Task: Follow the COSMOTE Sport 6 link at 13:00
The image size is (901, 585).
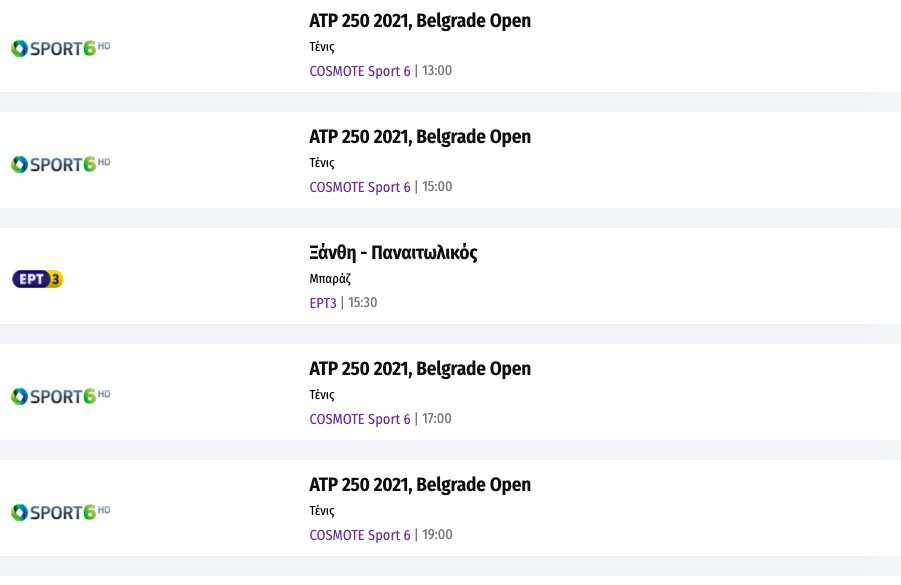Action: pyautogui.click(x=360, y=71)
